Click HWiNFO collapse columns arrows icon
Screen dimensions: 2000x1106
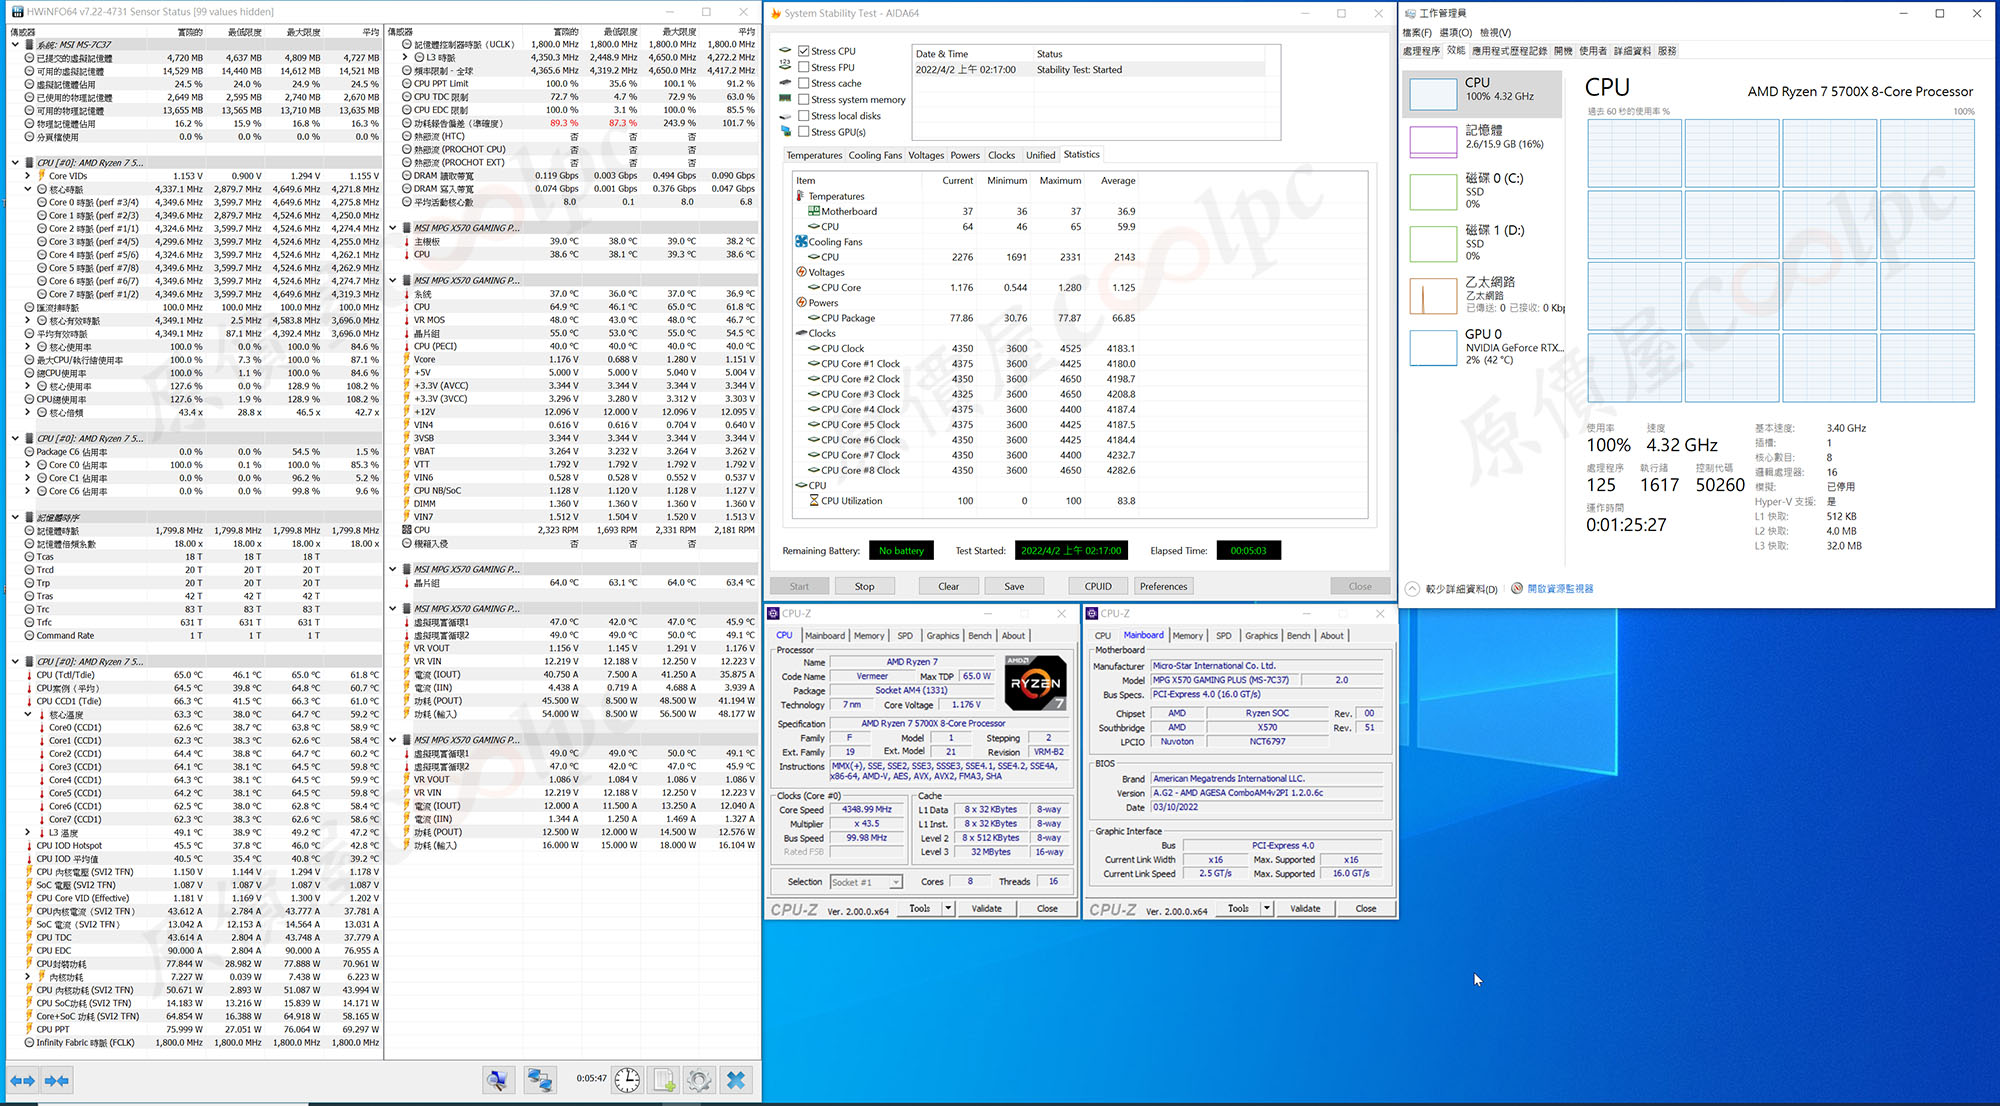[57, 1080]
